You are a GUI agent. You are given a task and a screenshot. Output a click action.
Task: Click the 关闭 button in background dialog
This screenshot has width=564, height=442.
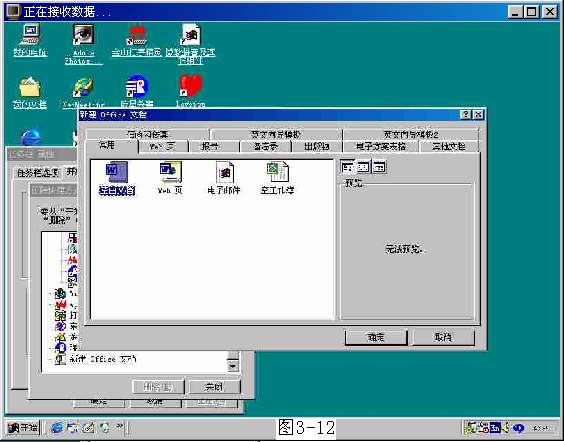(x=214, y=387)
